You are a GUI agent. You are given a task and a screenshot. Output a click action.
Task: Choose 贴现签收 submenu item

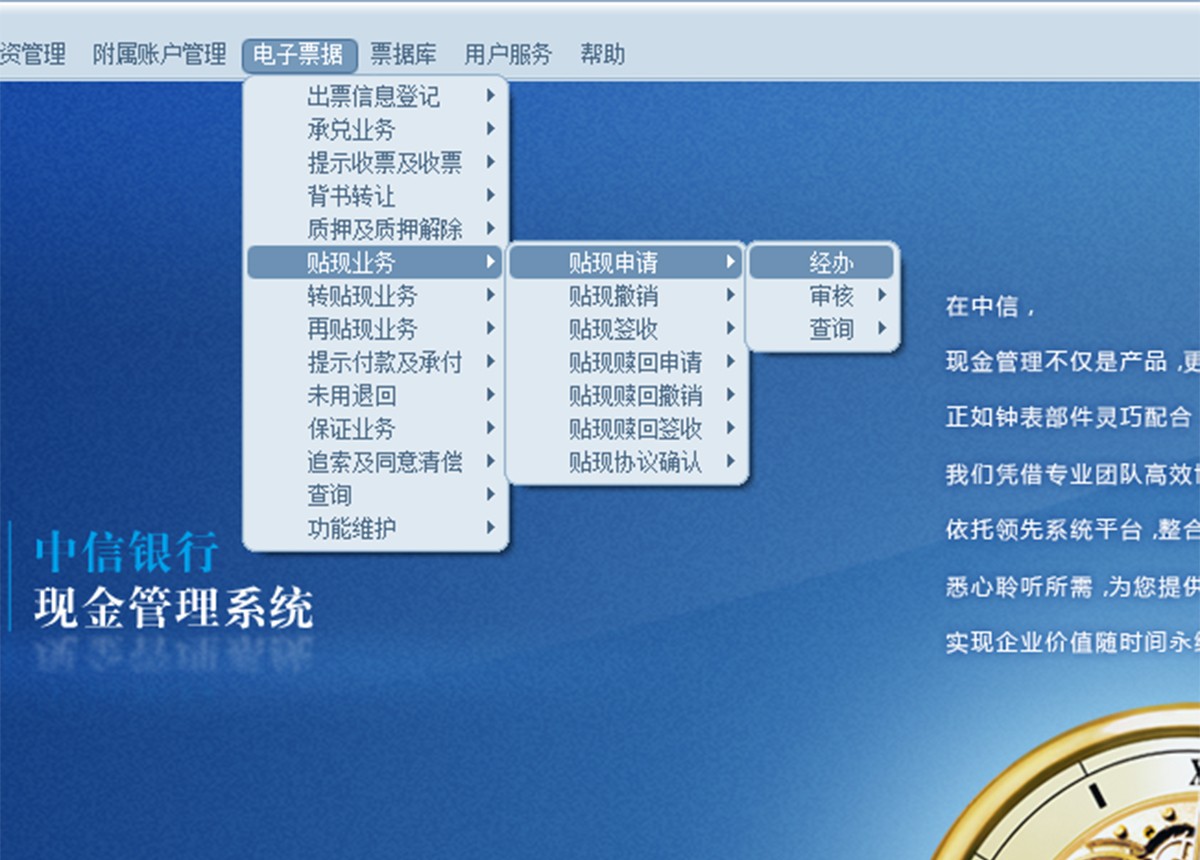click(626, 329)
